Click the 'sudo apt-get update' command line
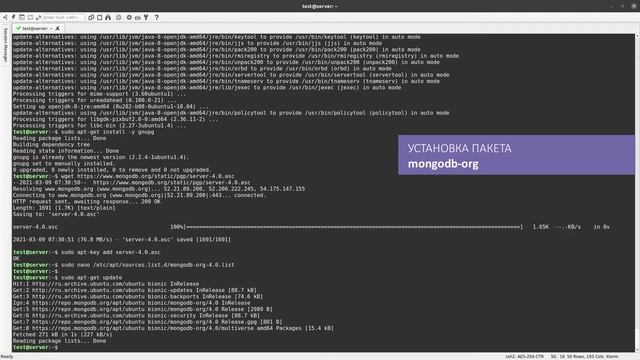The image size is (640, 360). (x=67, y=277)
